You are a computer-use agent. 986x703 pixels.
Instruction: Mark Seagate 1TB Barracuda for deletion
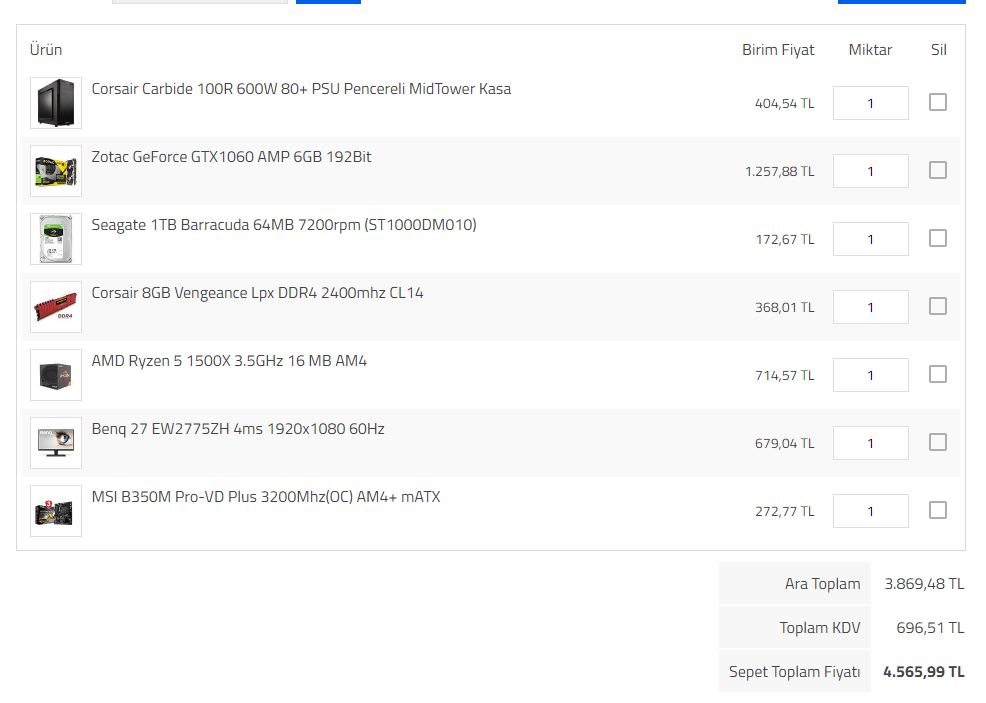[x=938, y=238]
